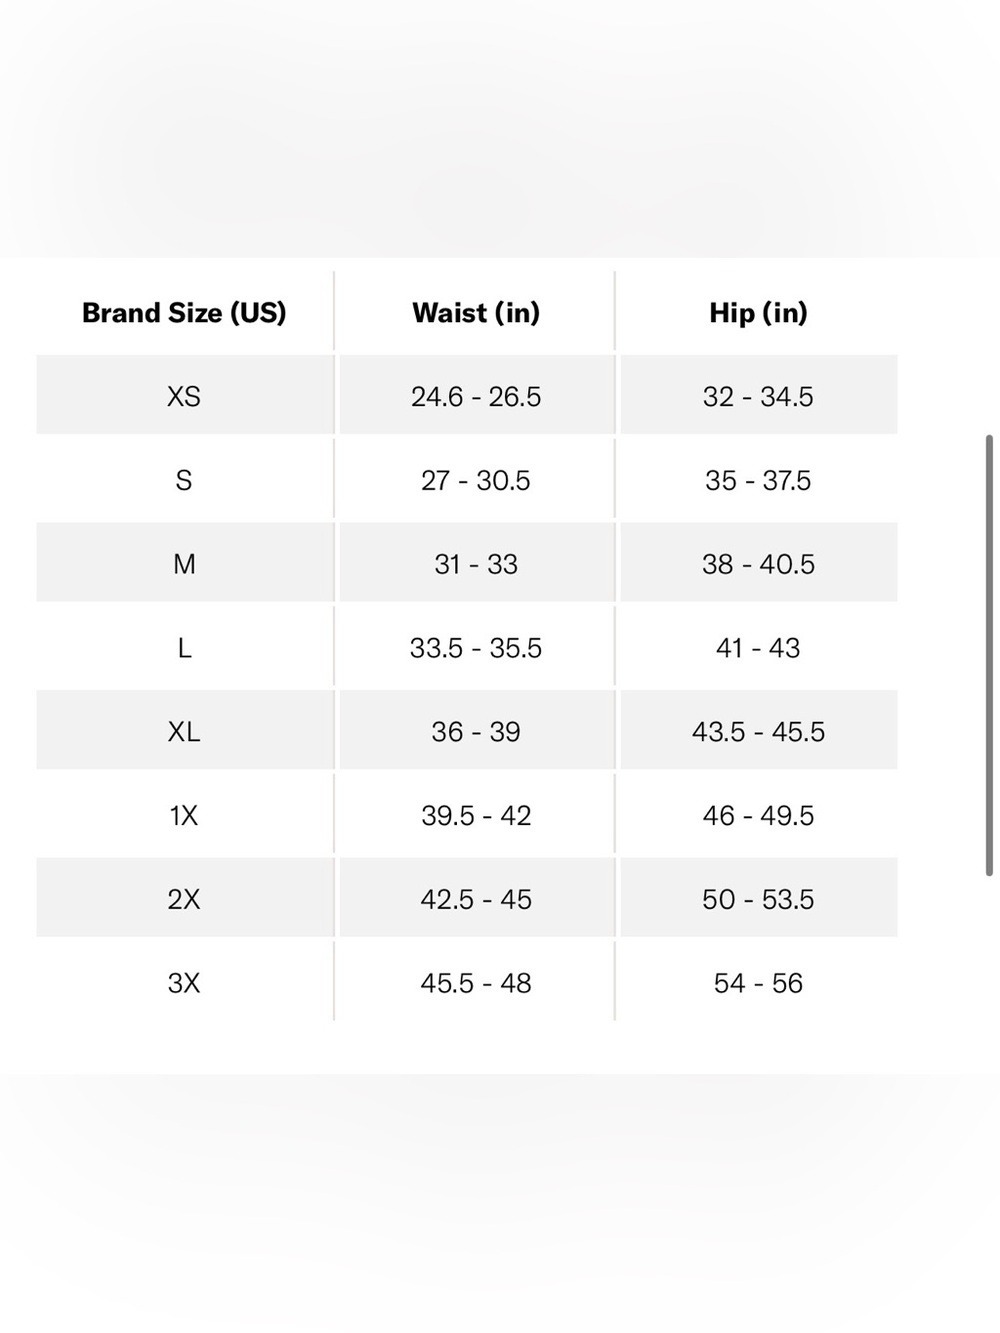Click the Brand Size (US) column header
The height and width of the screenshot is (1333, 1000).
[x=184, y=313]
